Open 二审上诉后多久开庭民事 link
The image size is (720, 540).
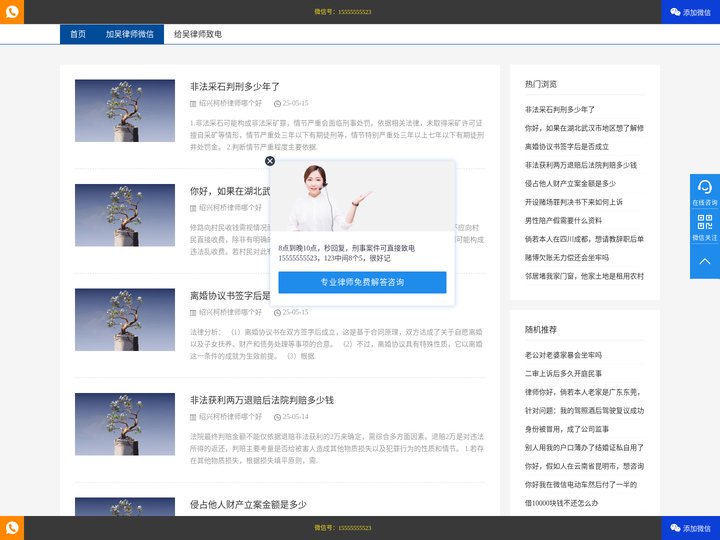click(x=563, y=373)
